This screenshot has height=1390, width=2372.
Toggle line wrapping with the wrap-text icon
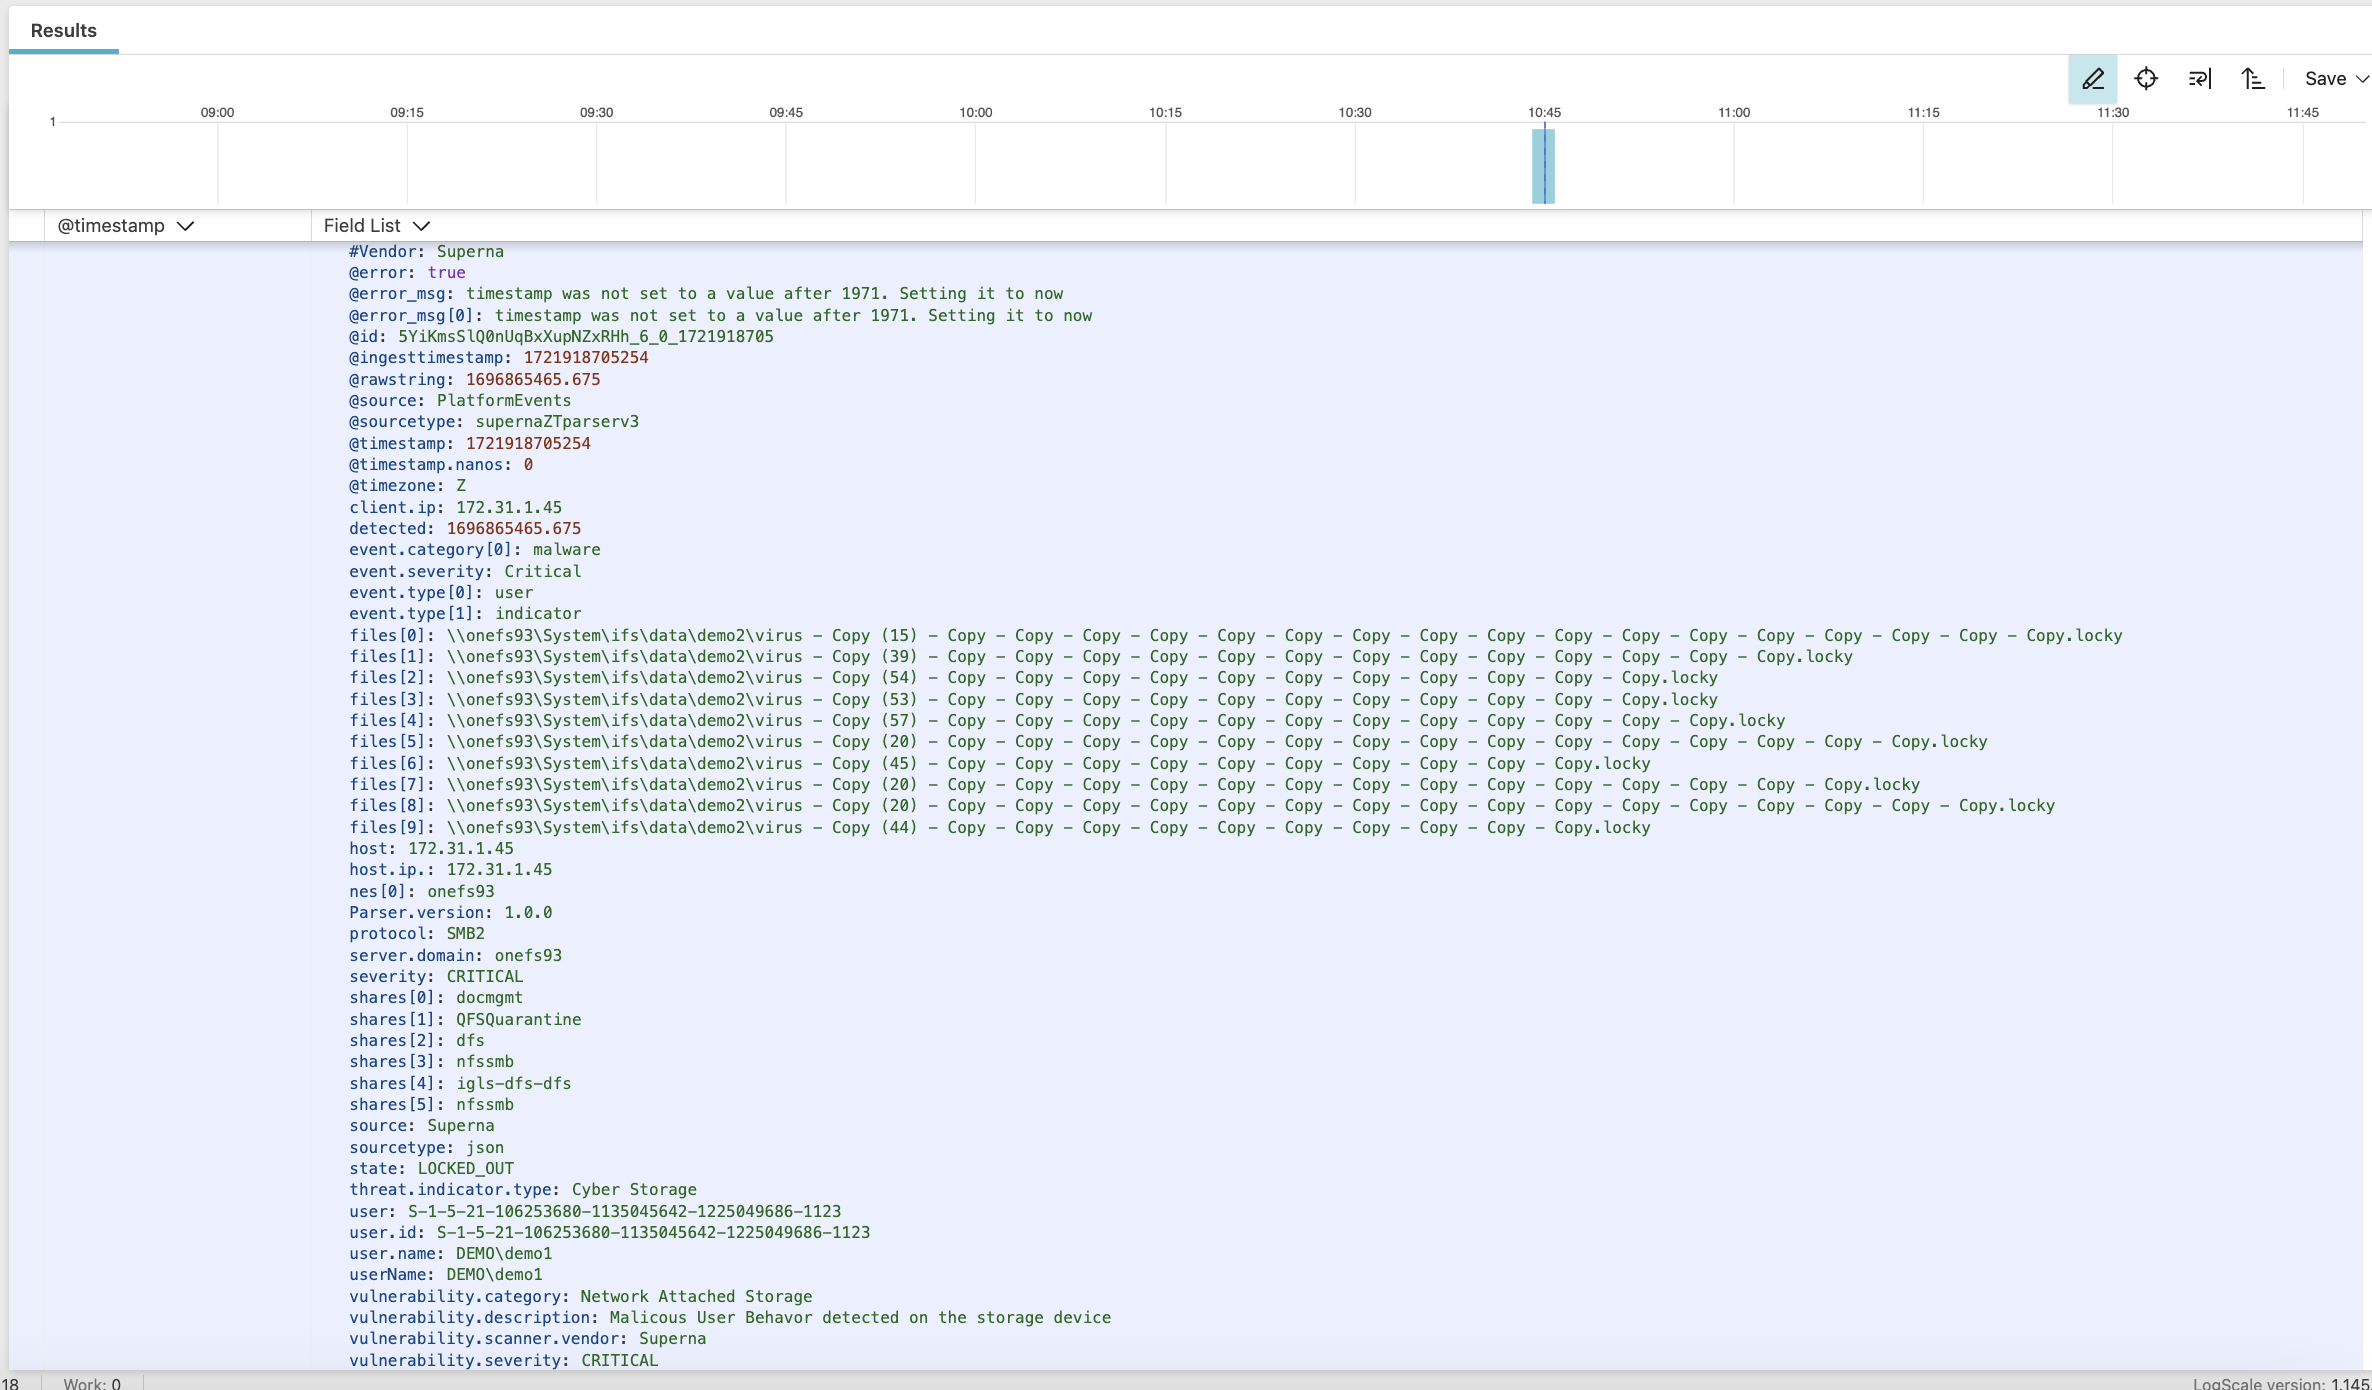pos(2200,78)
